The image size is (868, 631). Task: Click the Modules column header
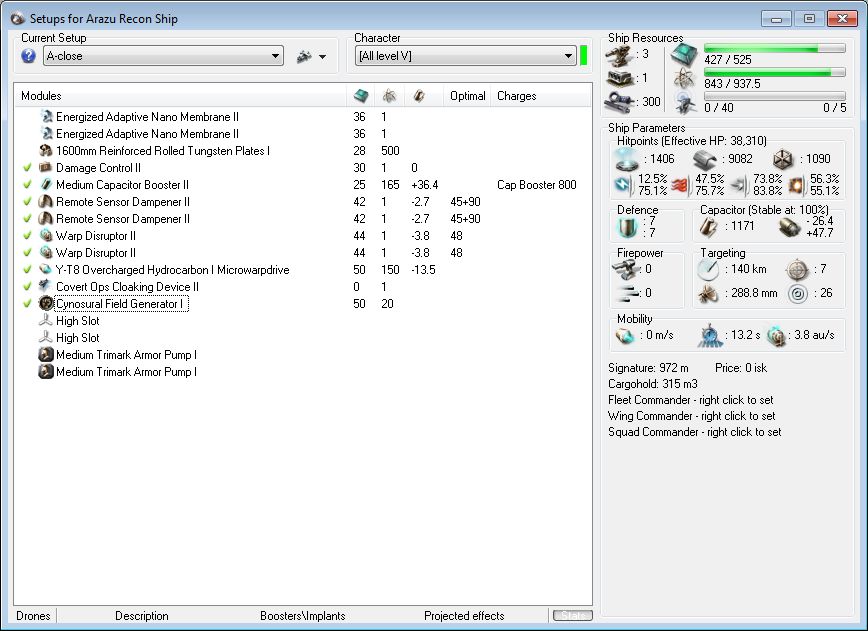[180, 96]
